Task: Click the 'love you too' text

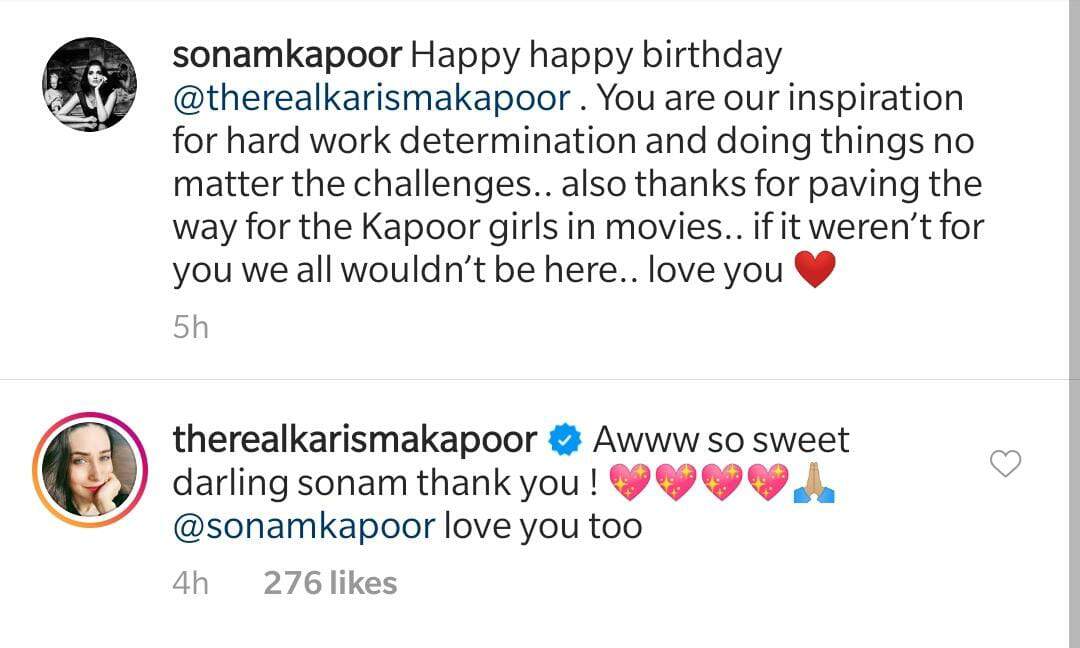Action: point(543,527)
